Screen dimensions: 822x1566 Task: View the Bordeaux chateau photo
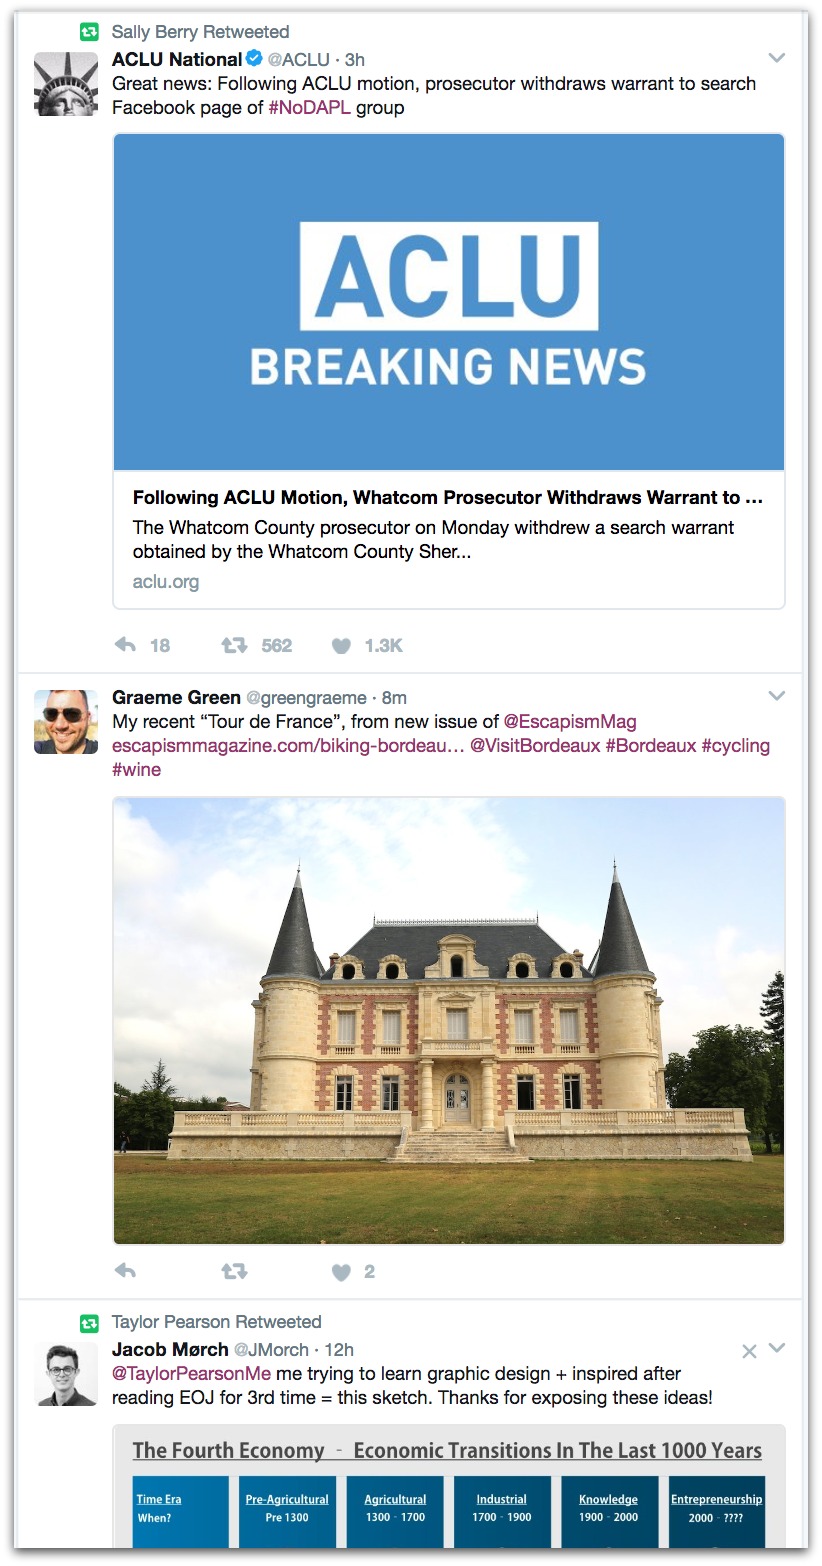[x=449, y=1021]
